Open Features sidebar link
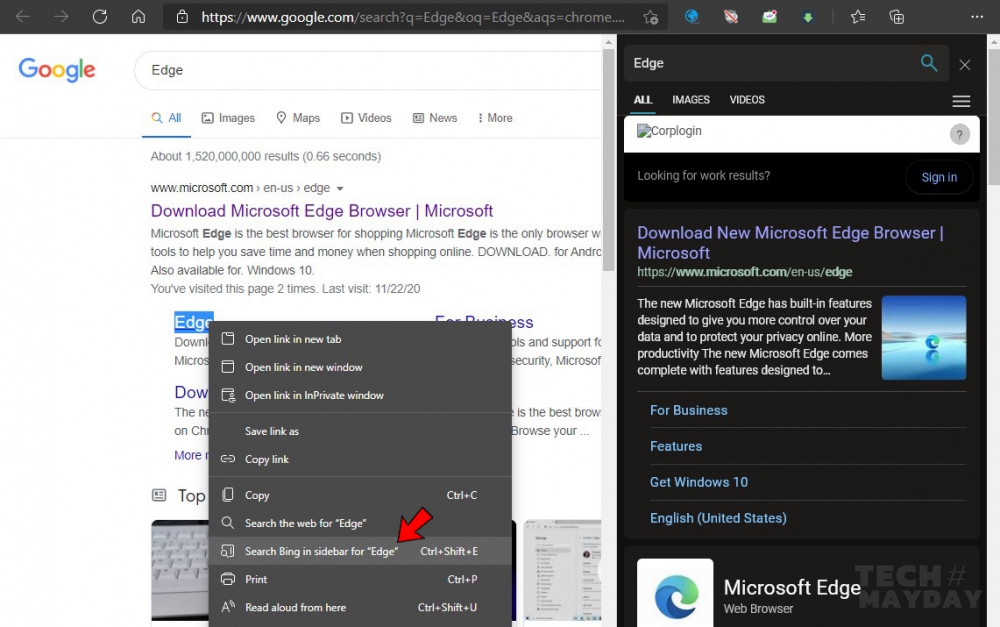This screenshot has width=1000, height=627. (x=675, y=446)
